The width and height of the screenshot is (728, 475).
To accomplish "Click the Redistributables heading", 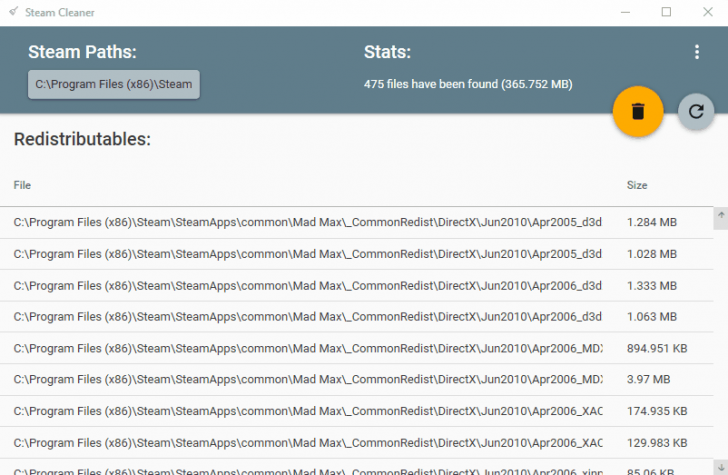I will click(83, 139).
